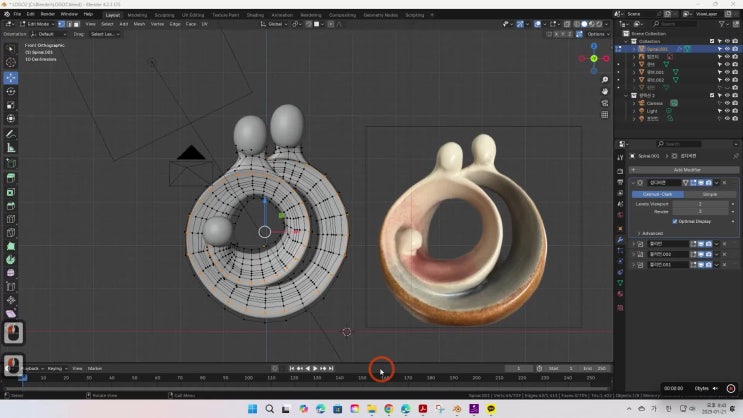Toggle the Optimal Display checkbox
This screenshot has height=418, width=743.
pyautogui.click(x=675, y=221)
